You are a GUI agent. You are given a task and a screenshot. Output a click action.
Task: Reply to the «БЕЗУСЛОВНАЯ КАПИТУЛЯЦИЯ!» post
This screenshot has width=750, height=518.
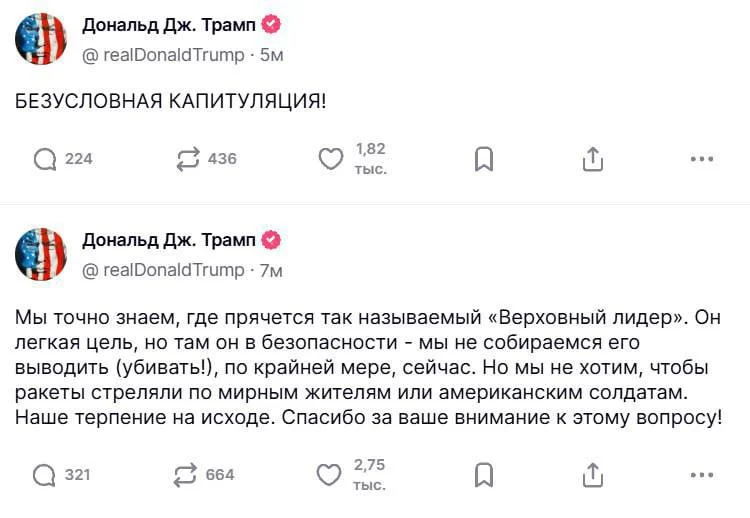click(45, 159)
